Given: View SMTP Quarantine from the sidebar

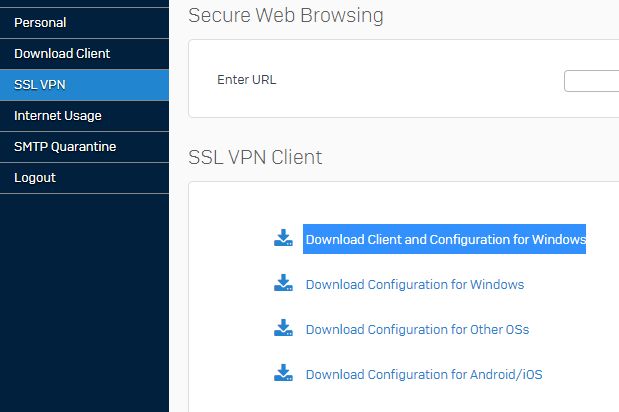Looking at the screenshot, I should 84,147.
